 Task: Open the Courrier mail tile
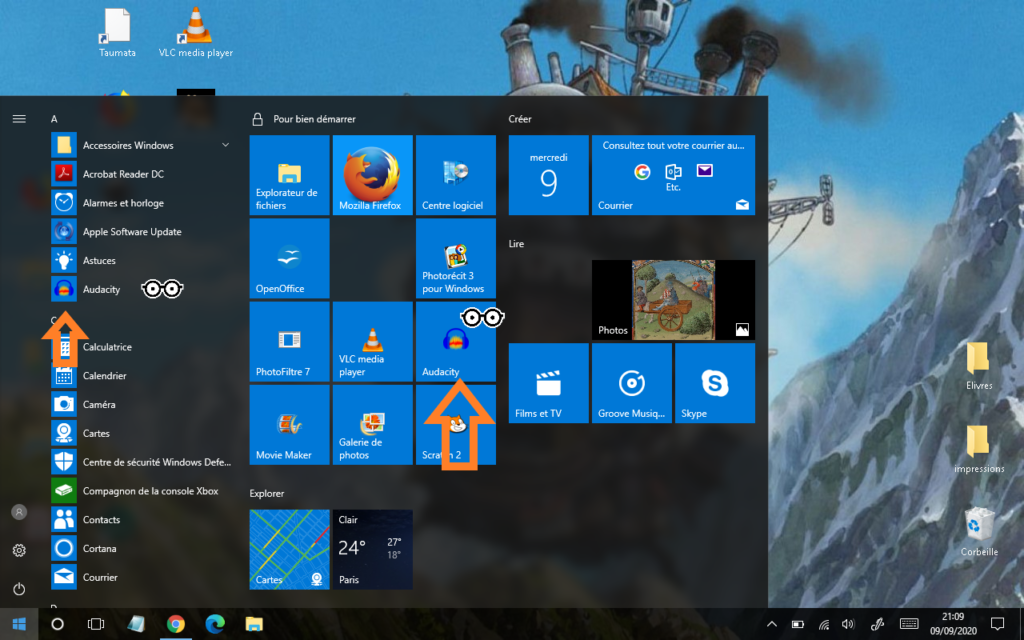tap(673, 175)
